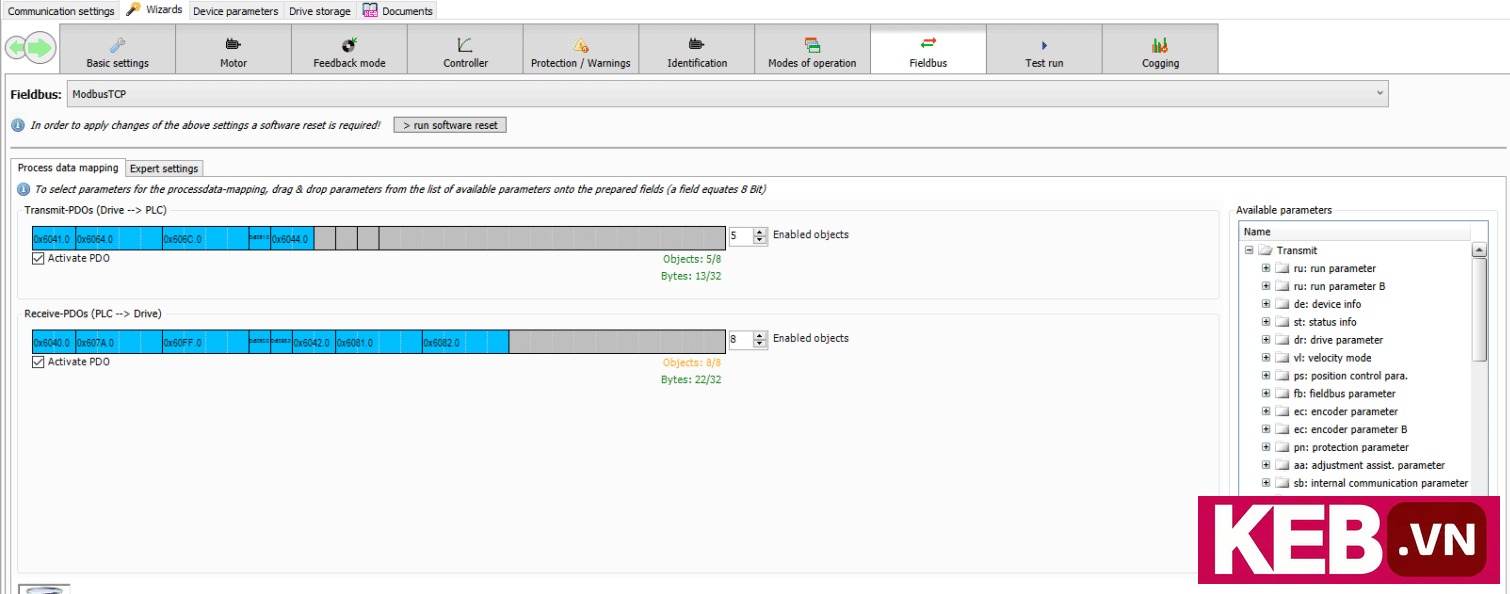Viewport: 1510px width, 594px height.
Task: Go forward with the right green arrow
Action: (x=40, y=48)
